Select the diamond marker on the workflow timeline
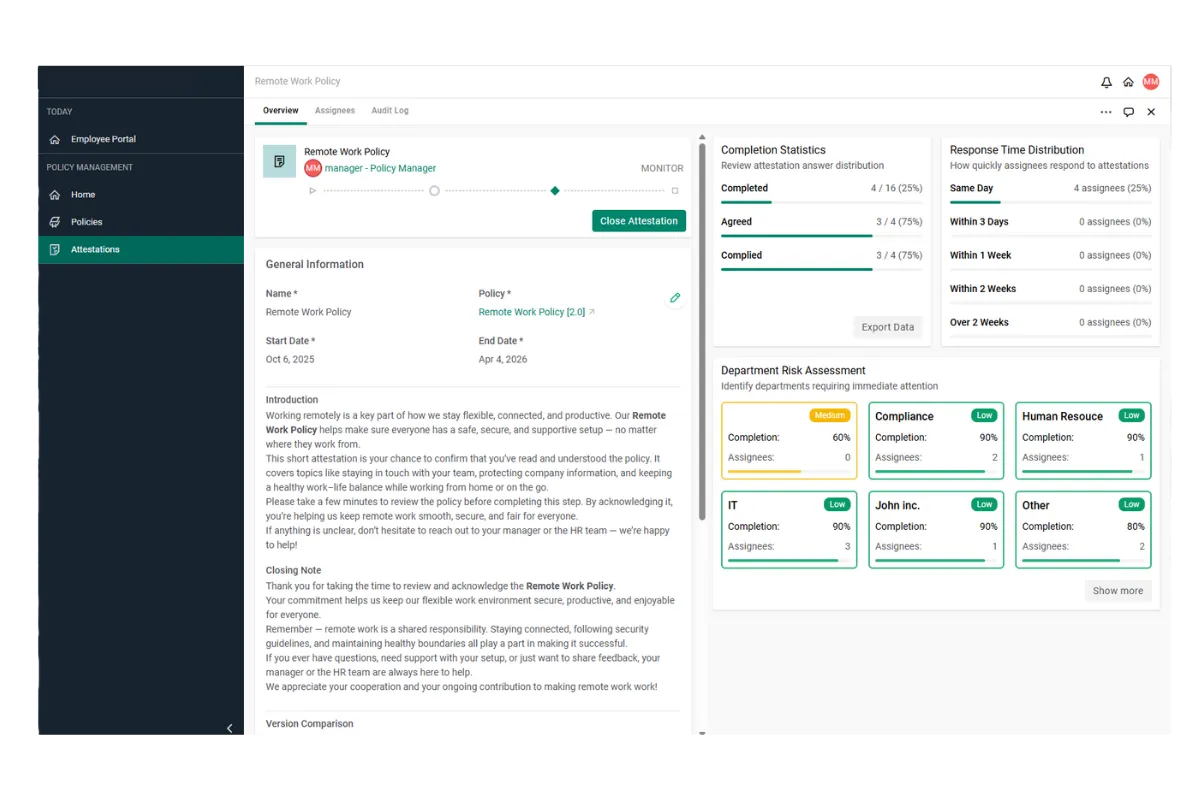Screen dimensions: 1200x800 coord(555,190)
